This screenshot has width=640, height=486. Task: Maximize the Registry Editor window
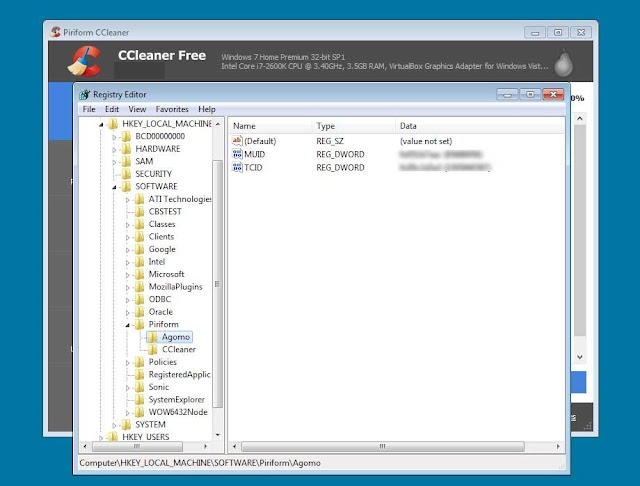[x=530, y=95]
